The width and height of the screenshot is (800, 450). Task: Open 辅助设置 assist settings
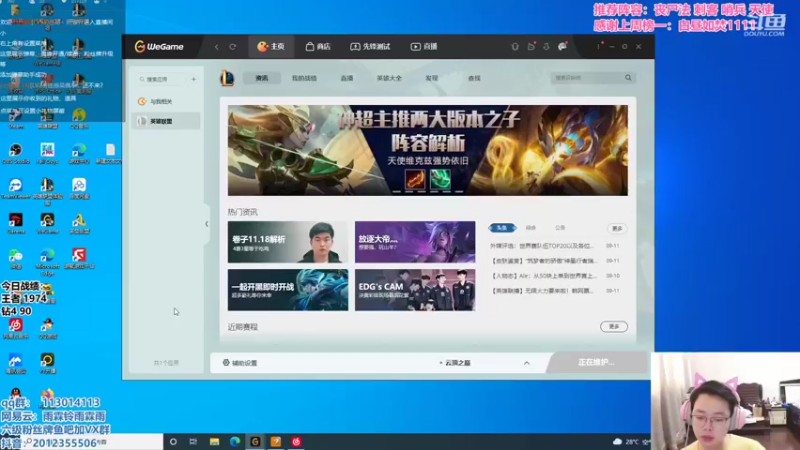pyautogui.click(x=240, y=363)
